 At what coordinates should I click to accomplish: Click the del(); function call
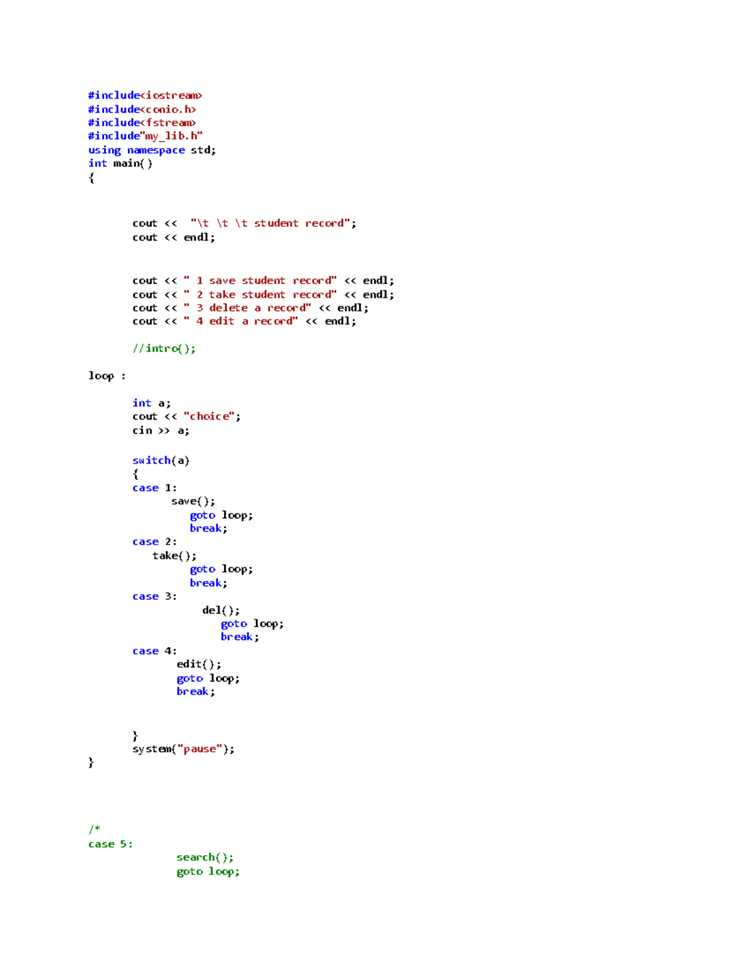[x=221, y=610]
